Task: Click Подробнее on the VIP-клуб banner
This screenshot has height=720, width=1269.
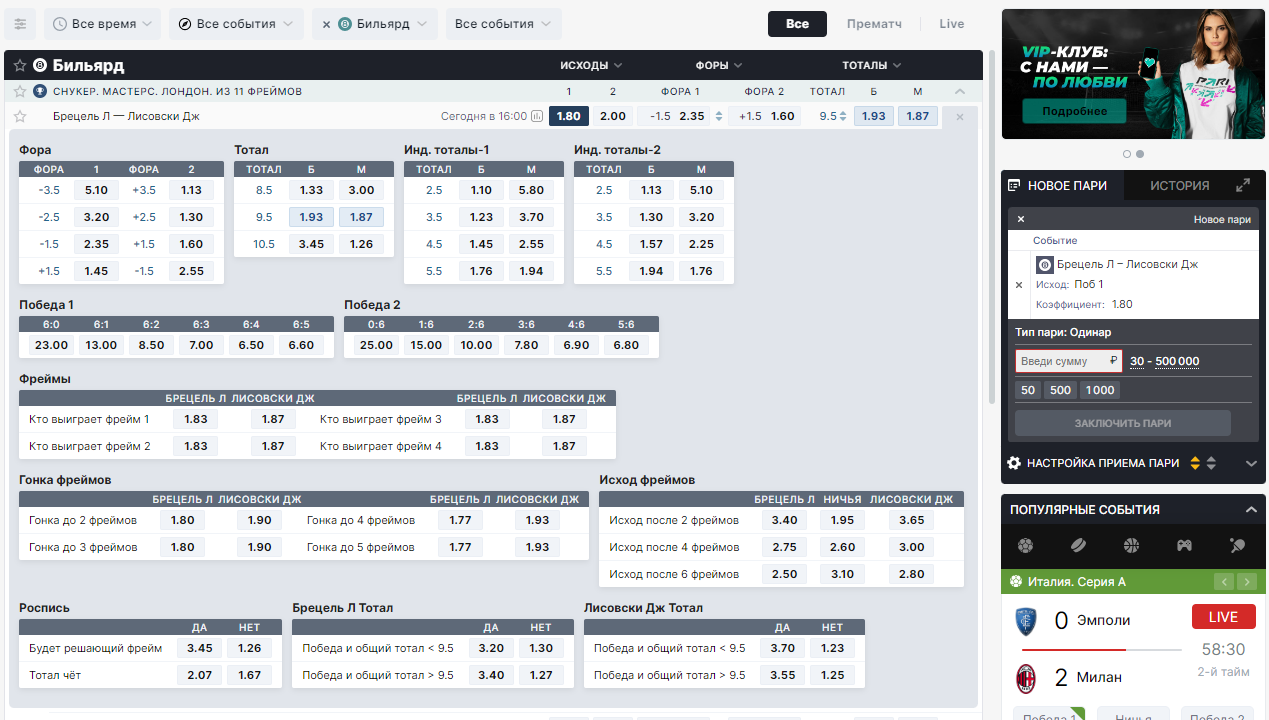Action: pos(1074,111)
